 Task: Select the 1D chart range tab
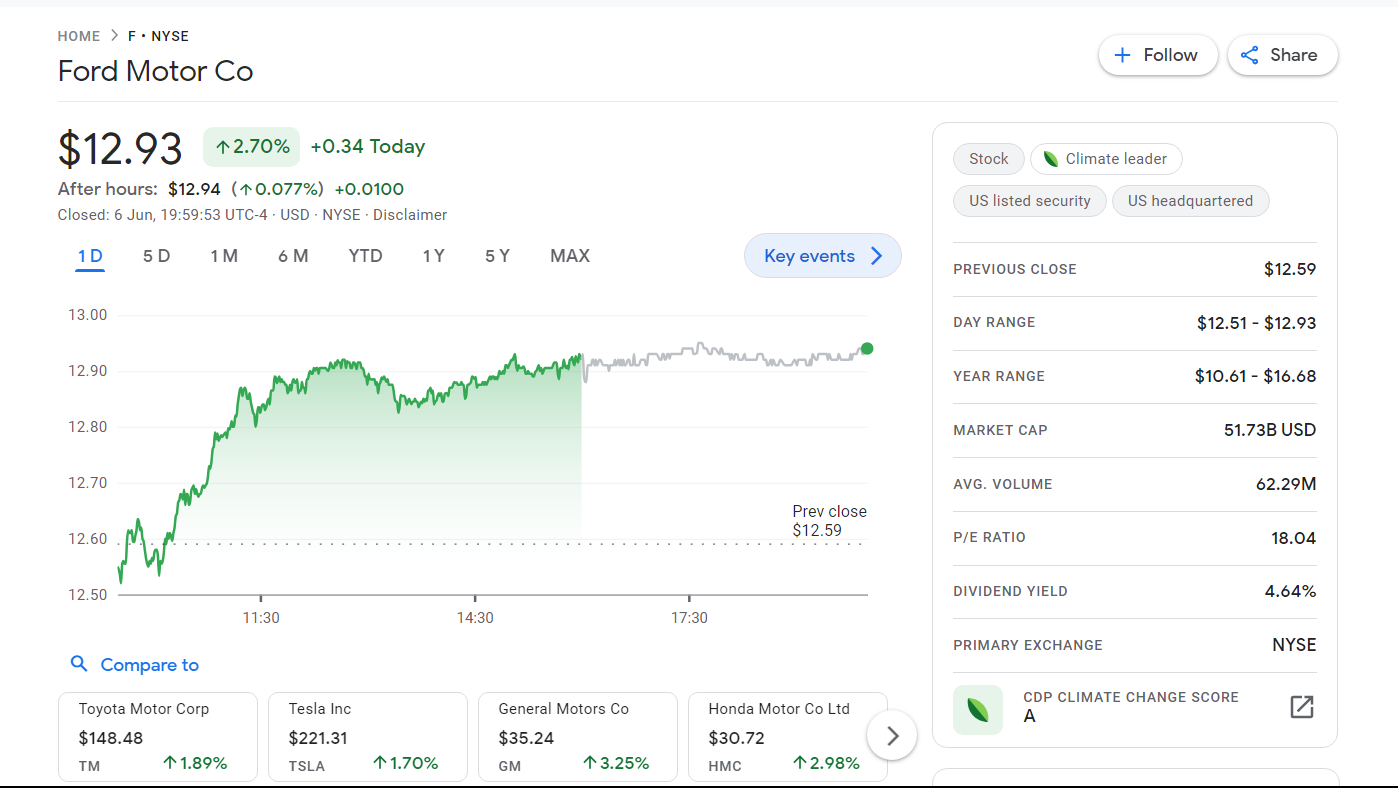(90, 256)
